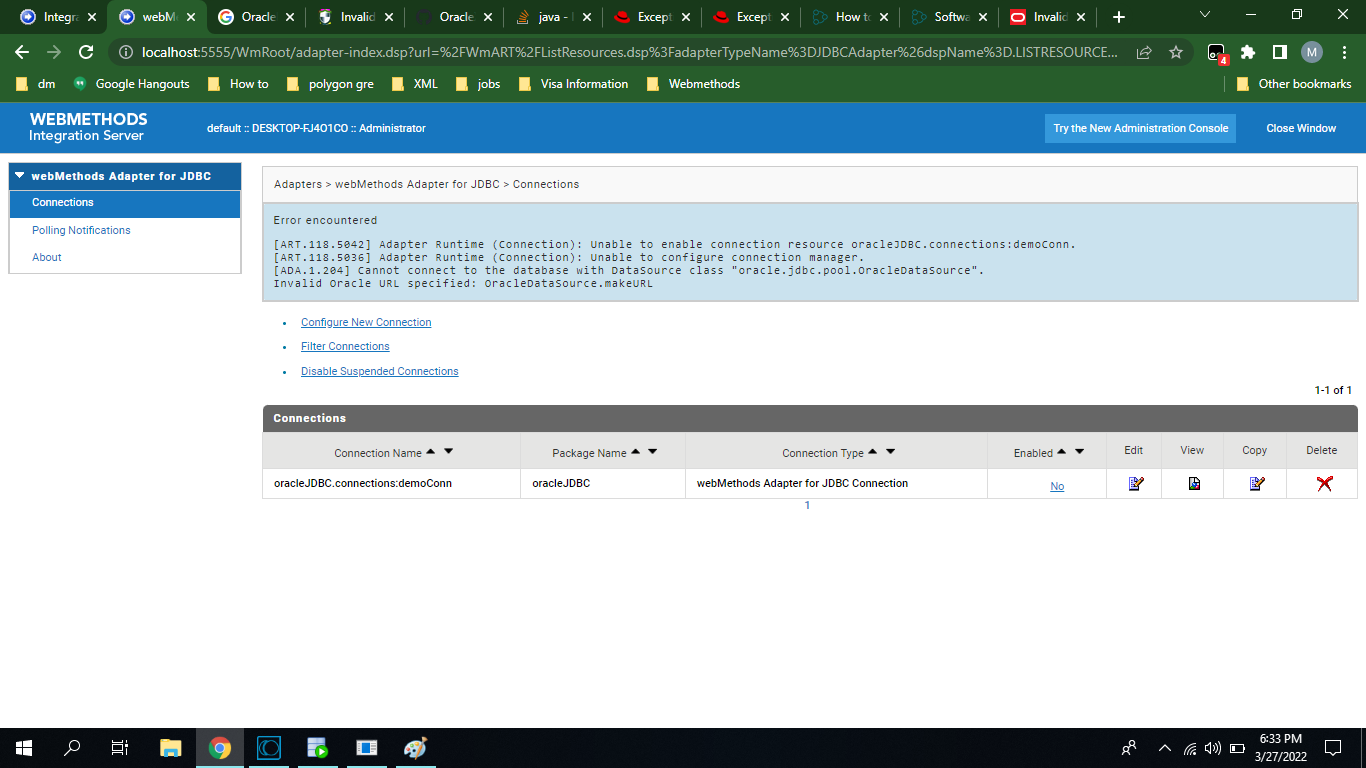Switch to the java Stack Overflow tab
The width and height of the screenshot is (1366, 768).
tap(551, 17)
